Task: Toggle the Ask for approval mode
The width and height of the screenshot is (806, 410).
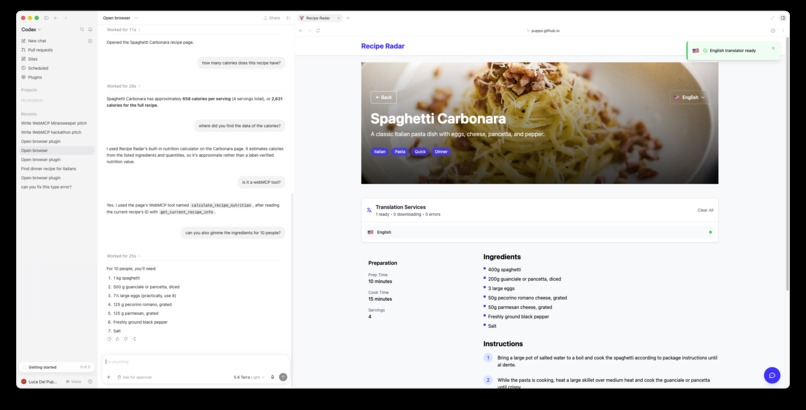Action: click(135, 377)
